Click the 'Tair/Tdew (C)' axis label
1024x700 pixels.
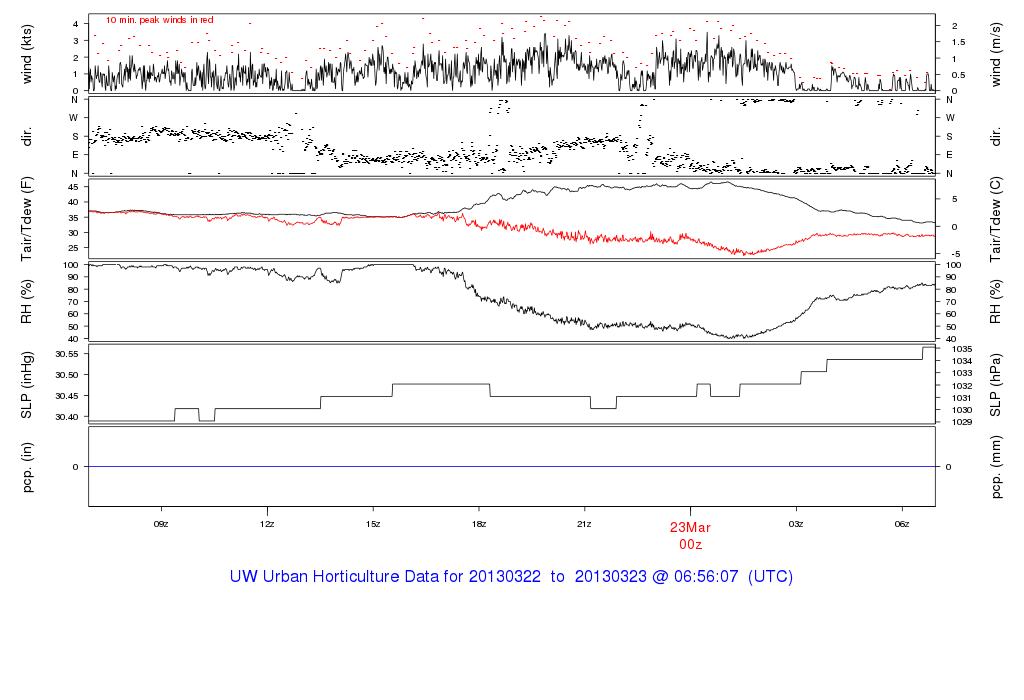click(x=995, y=219)
